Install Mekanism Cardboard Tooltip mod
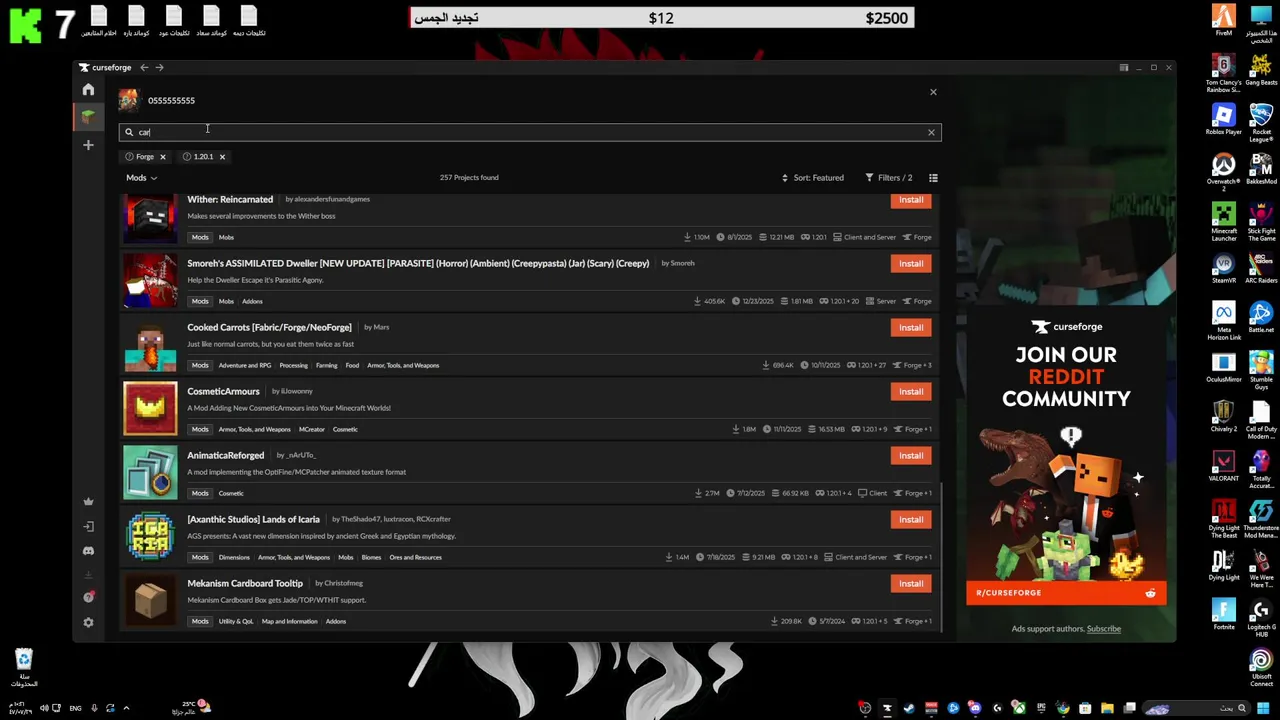 point(911,584)
